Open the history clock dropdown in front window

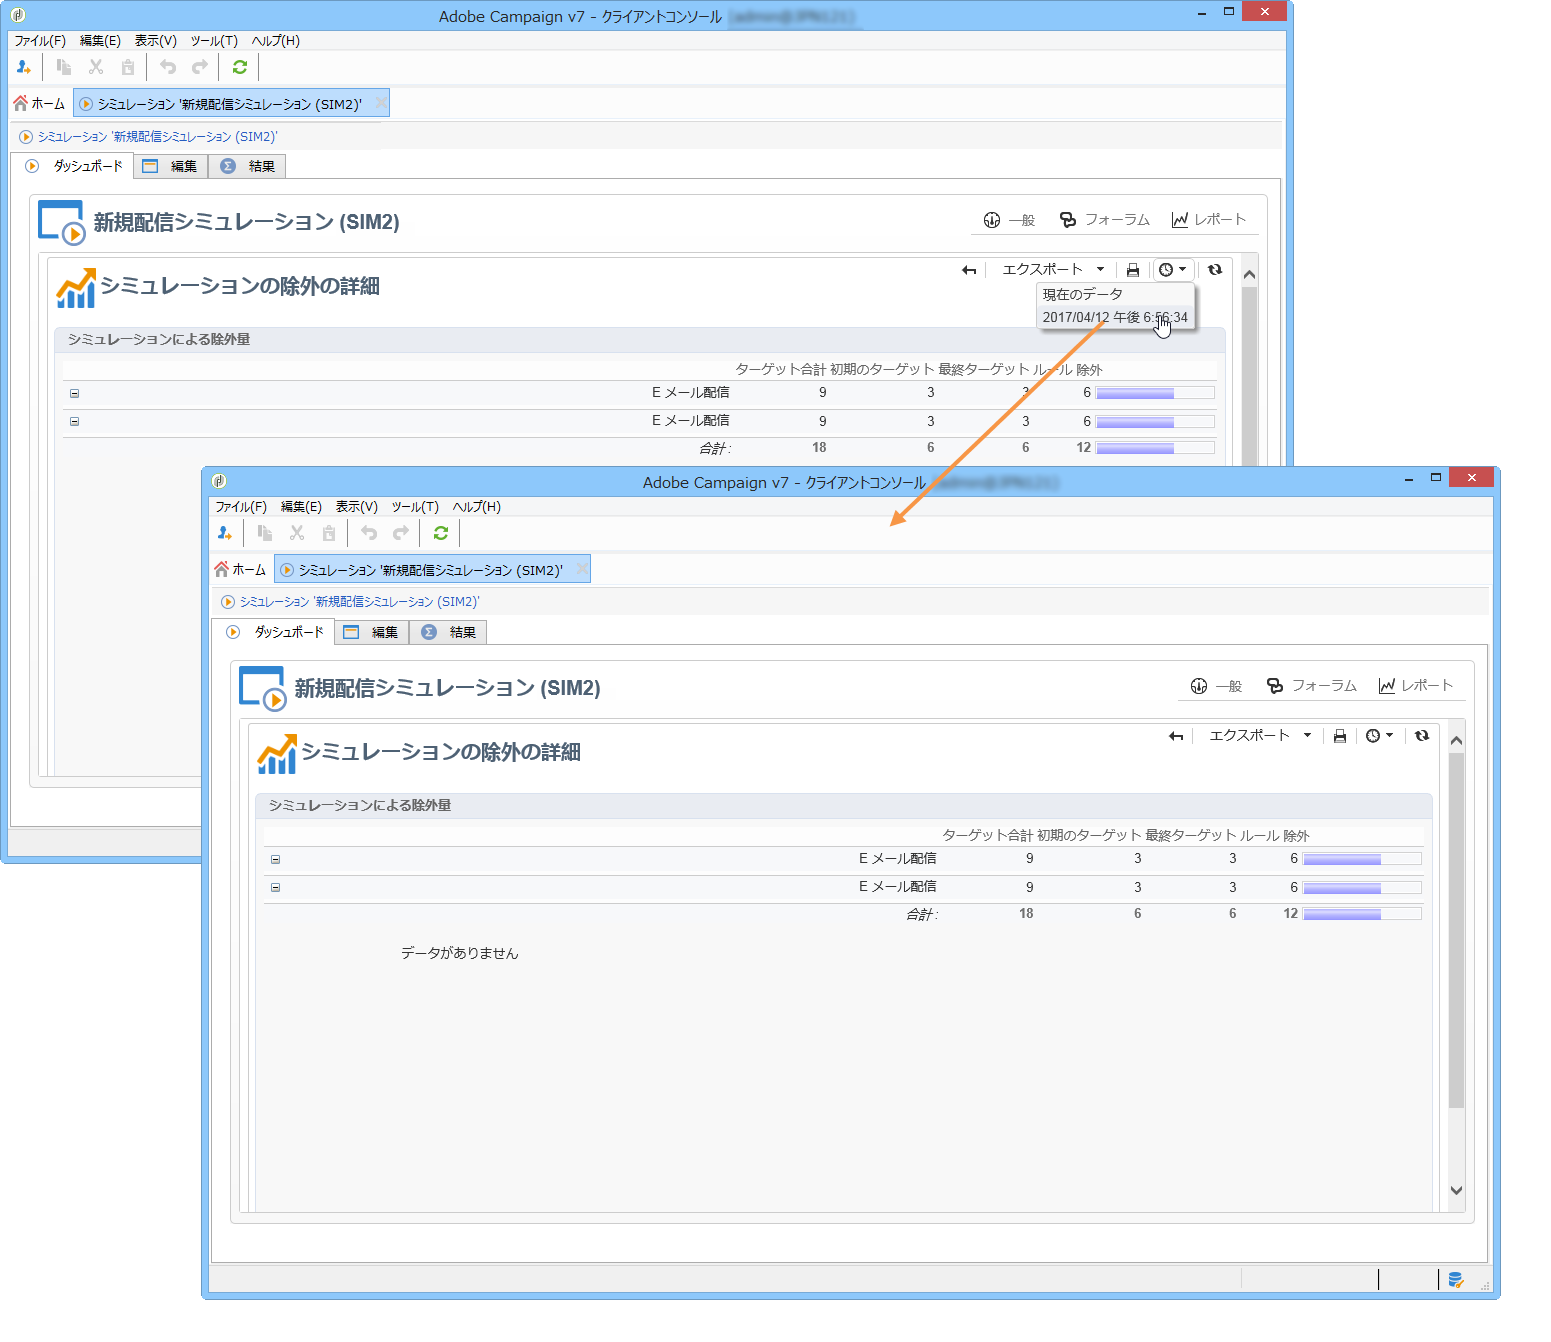click(1380, 736)
